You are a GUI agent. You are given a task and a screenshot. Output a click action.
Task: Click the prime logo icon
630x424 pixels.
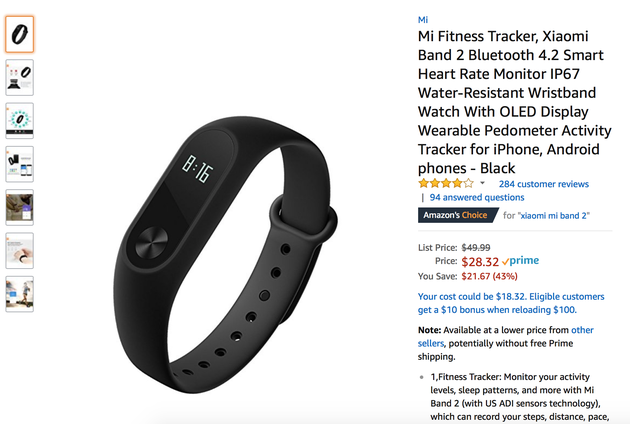pyautogui.click(x=521, y=261)
